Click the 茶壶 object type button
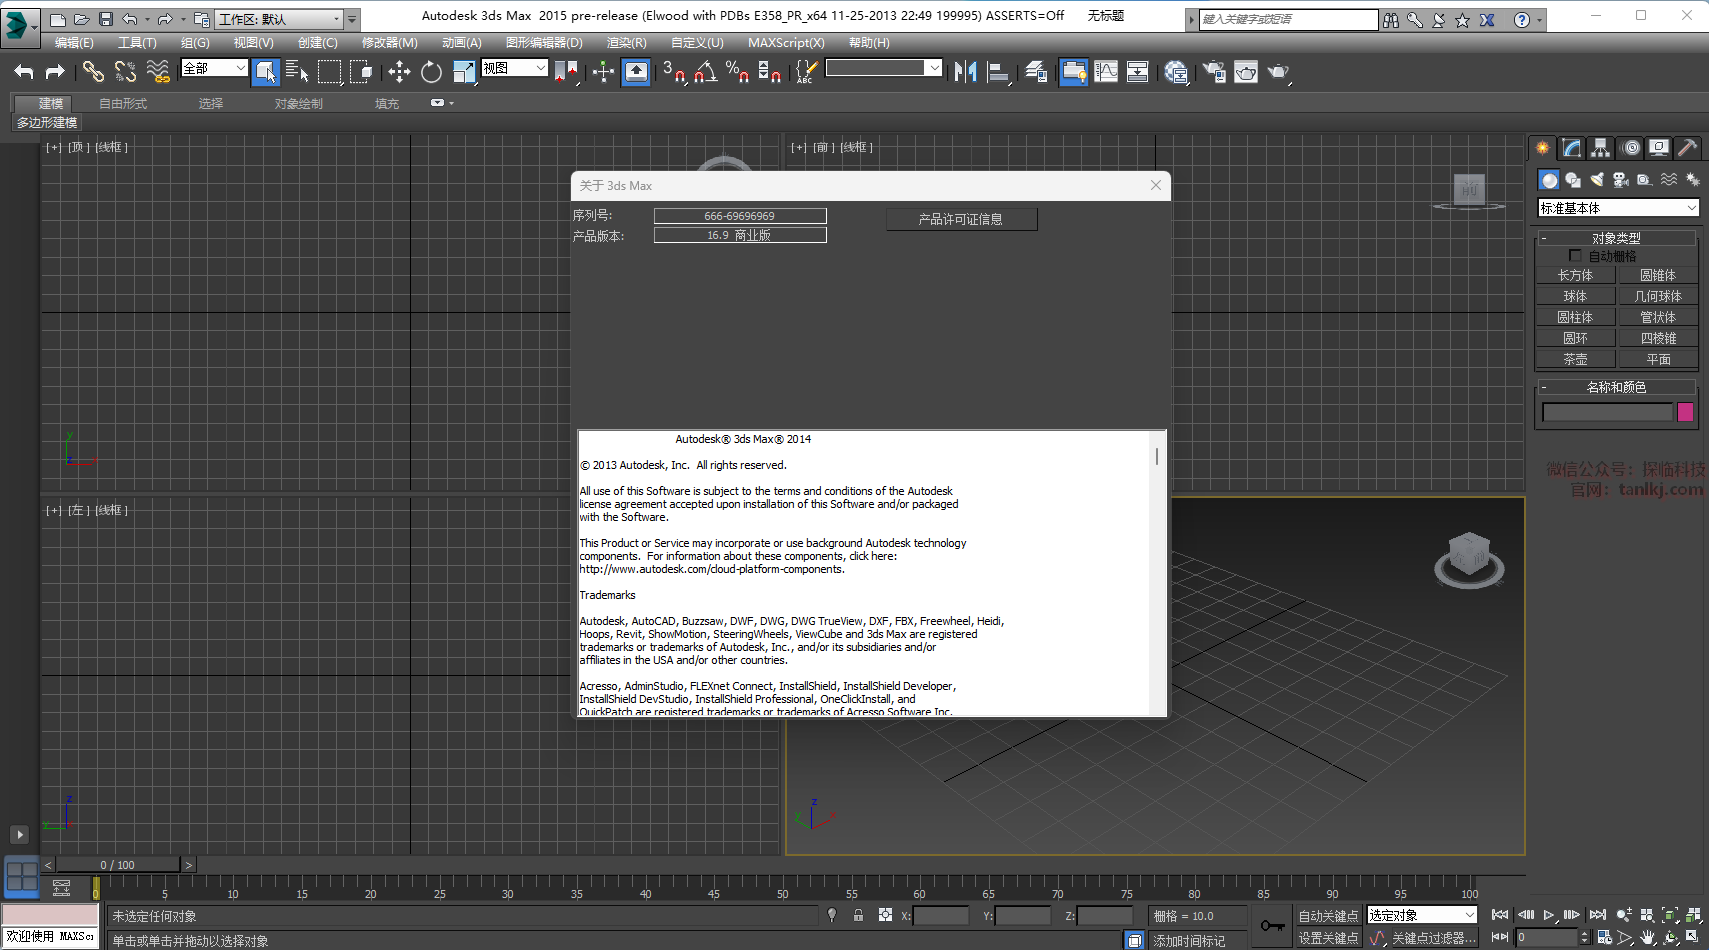The width and height of the screenshot is (1709, 950). (1575, 359)
